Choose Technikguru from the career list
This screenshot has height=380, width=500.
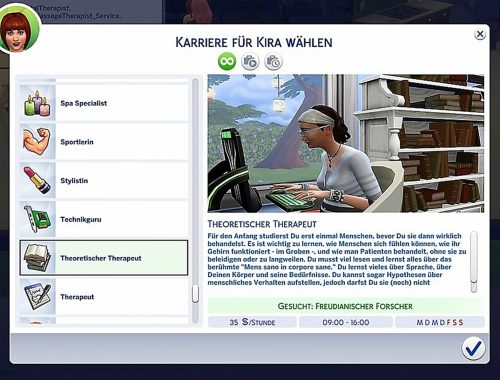[104, 219]
